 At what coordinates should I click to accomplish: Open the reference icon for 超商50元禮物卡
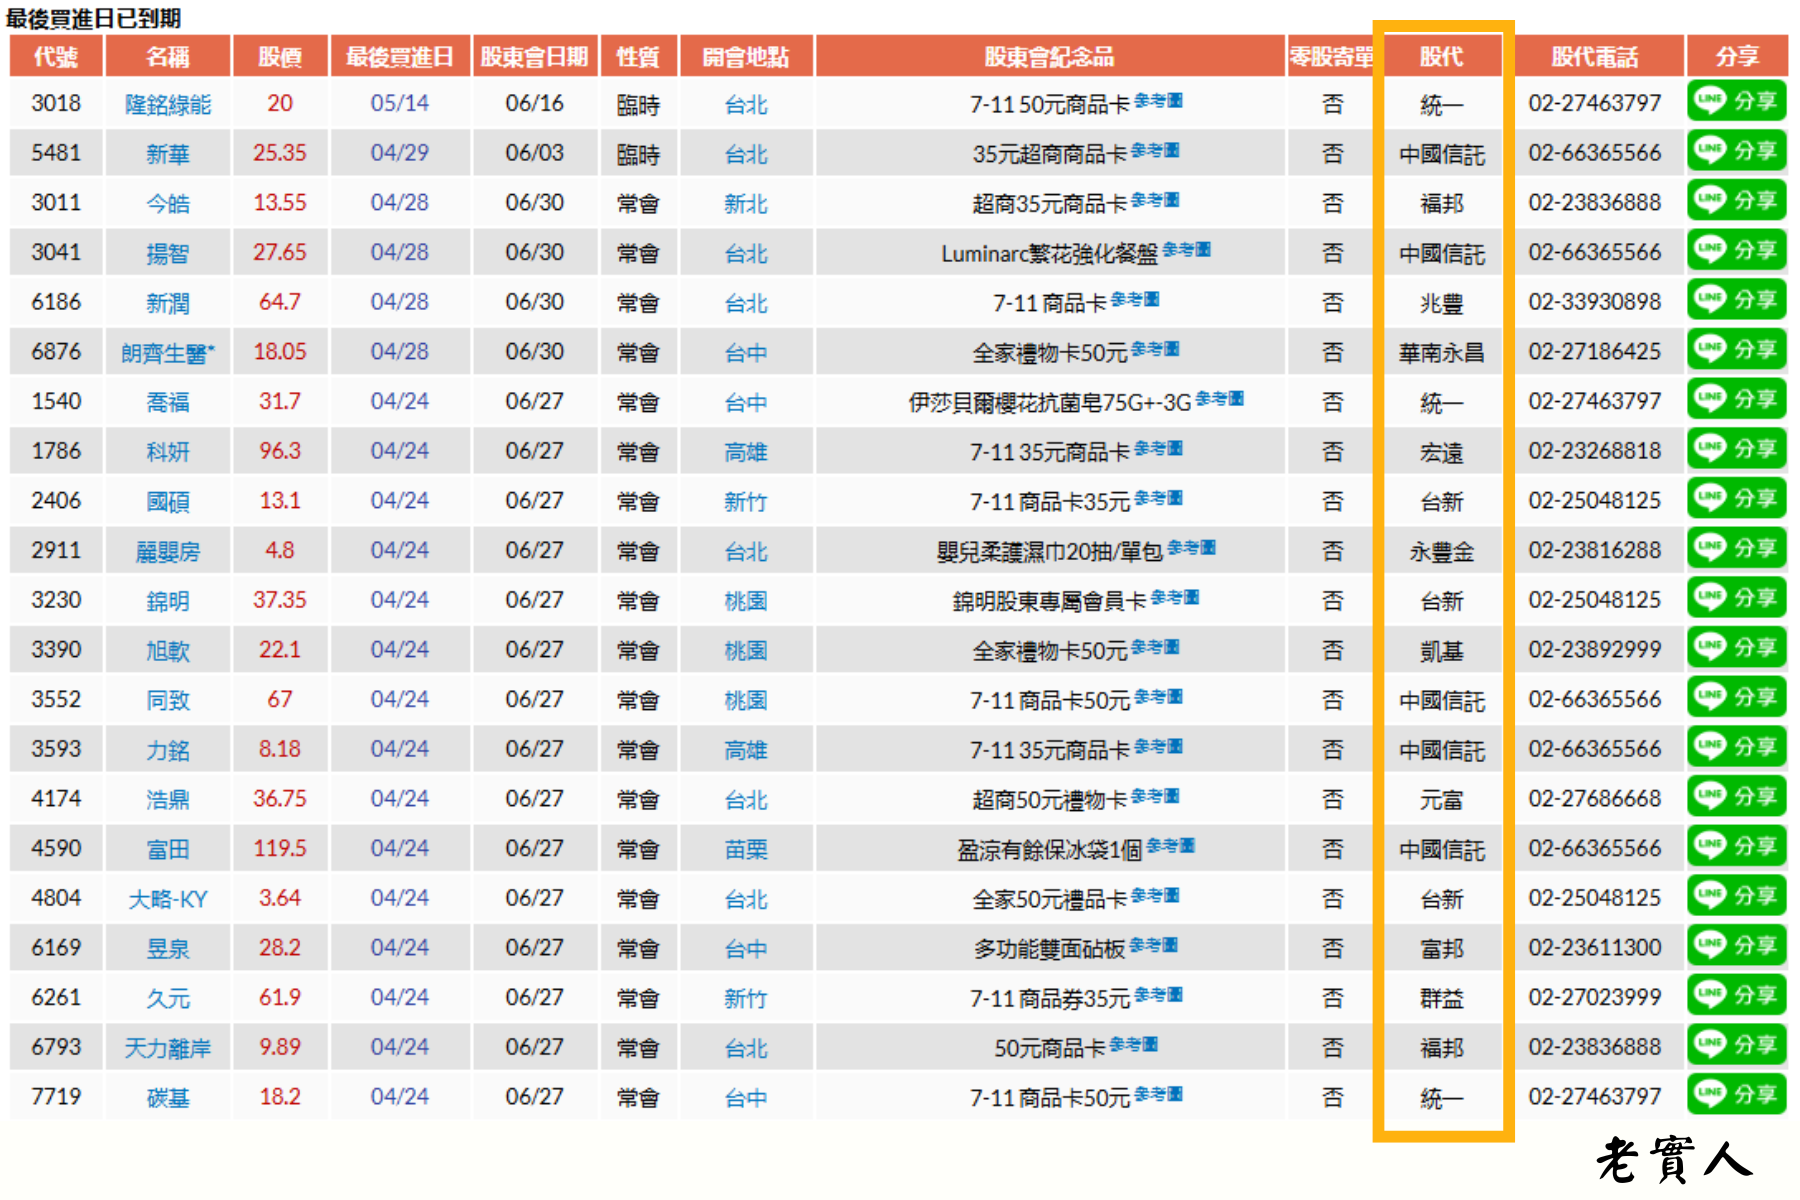pyautogui.click(x=1155, y=796)
